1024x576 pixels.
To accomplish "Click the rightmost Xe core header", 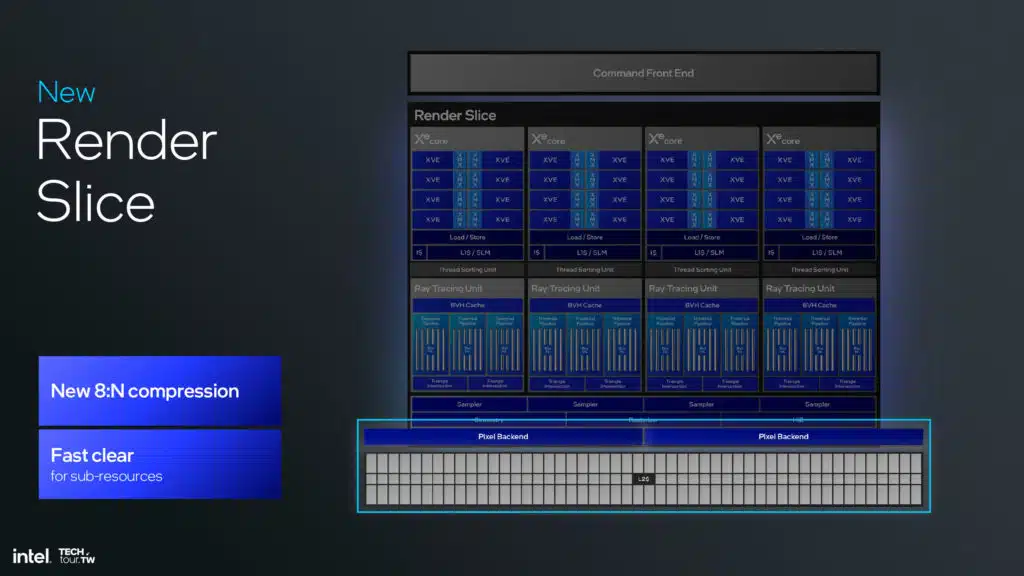I will [x=820, y=139].
